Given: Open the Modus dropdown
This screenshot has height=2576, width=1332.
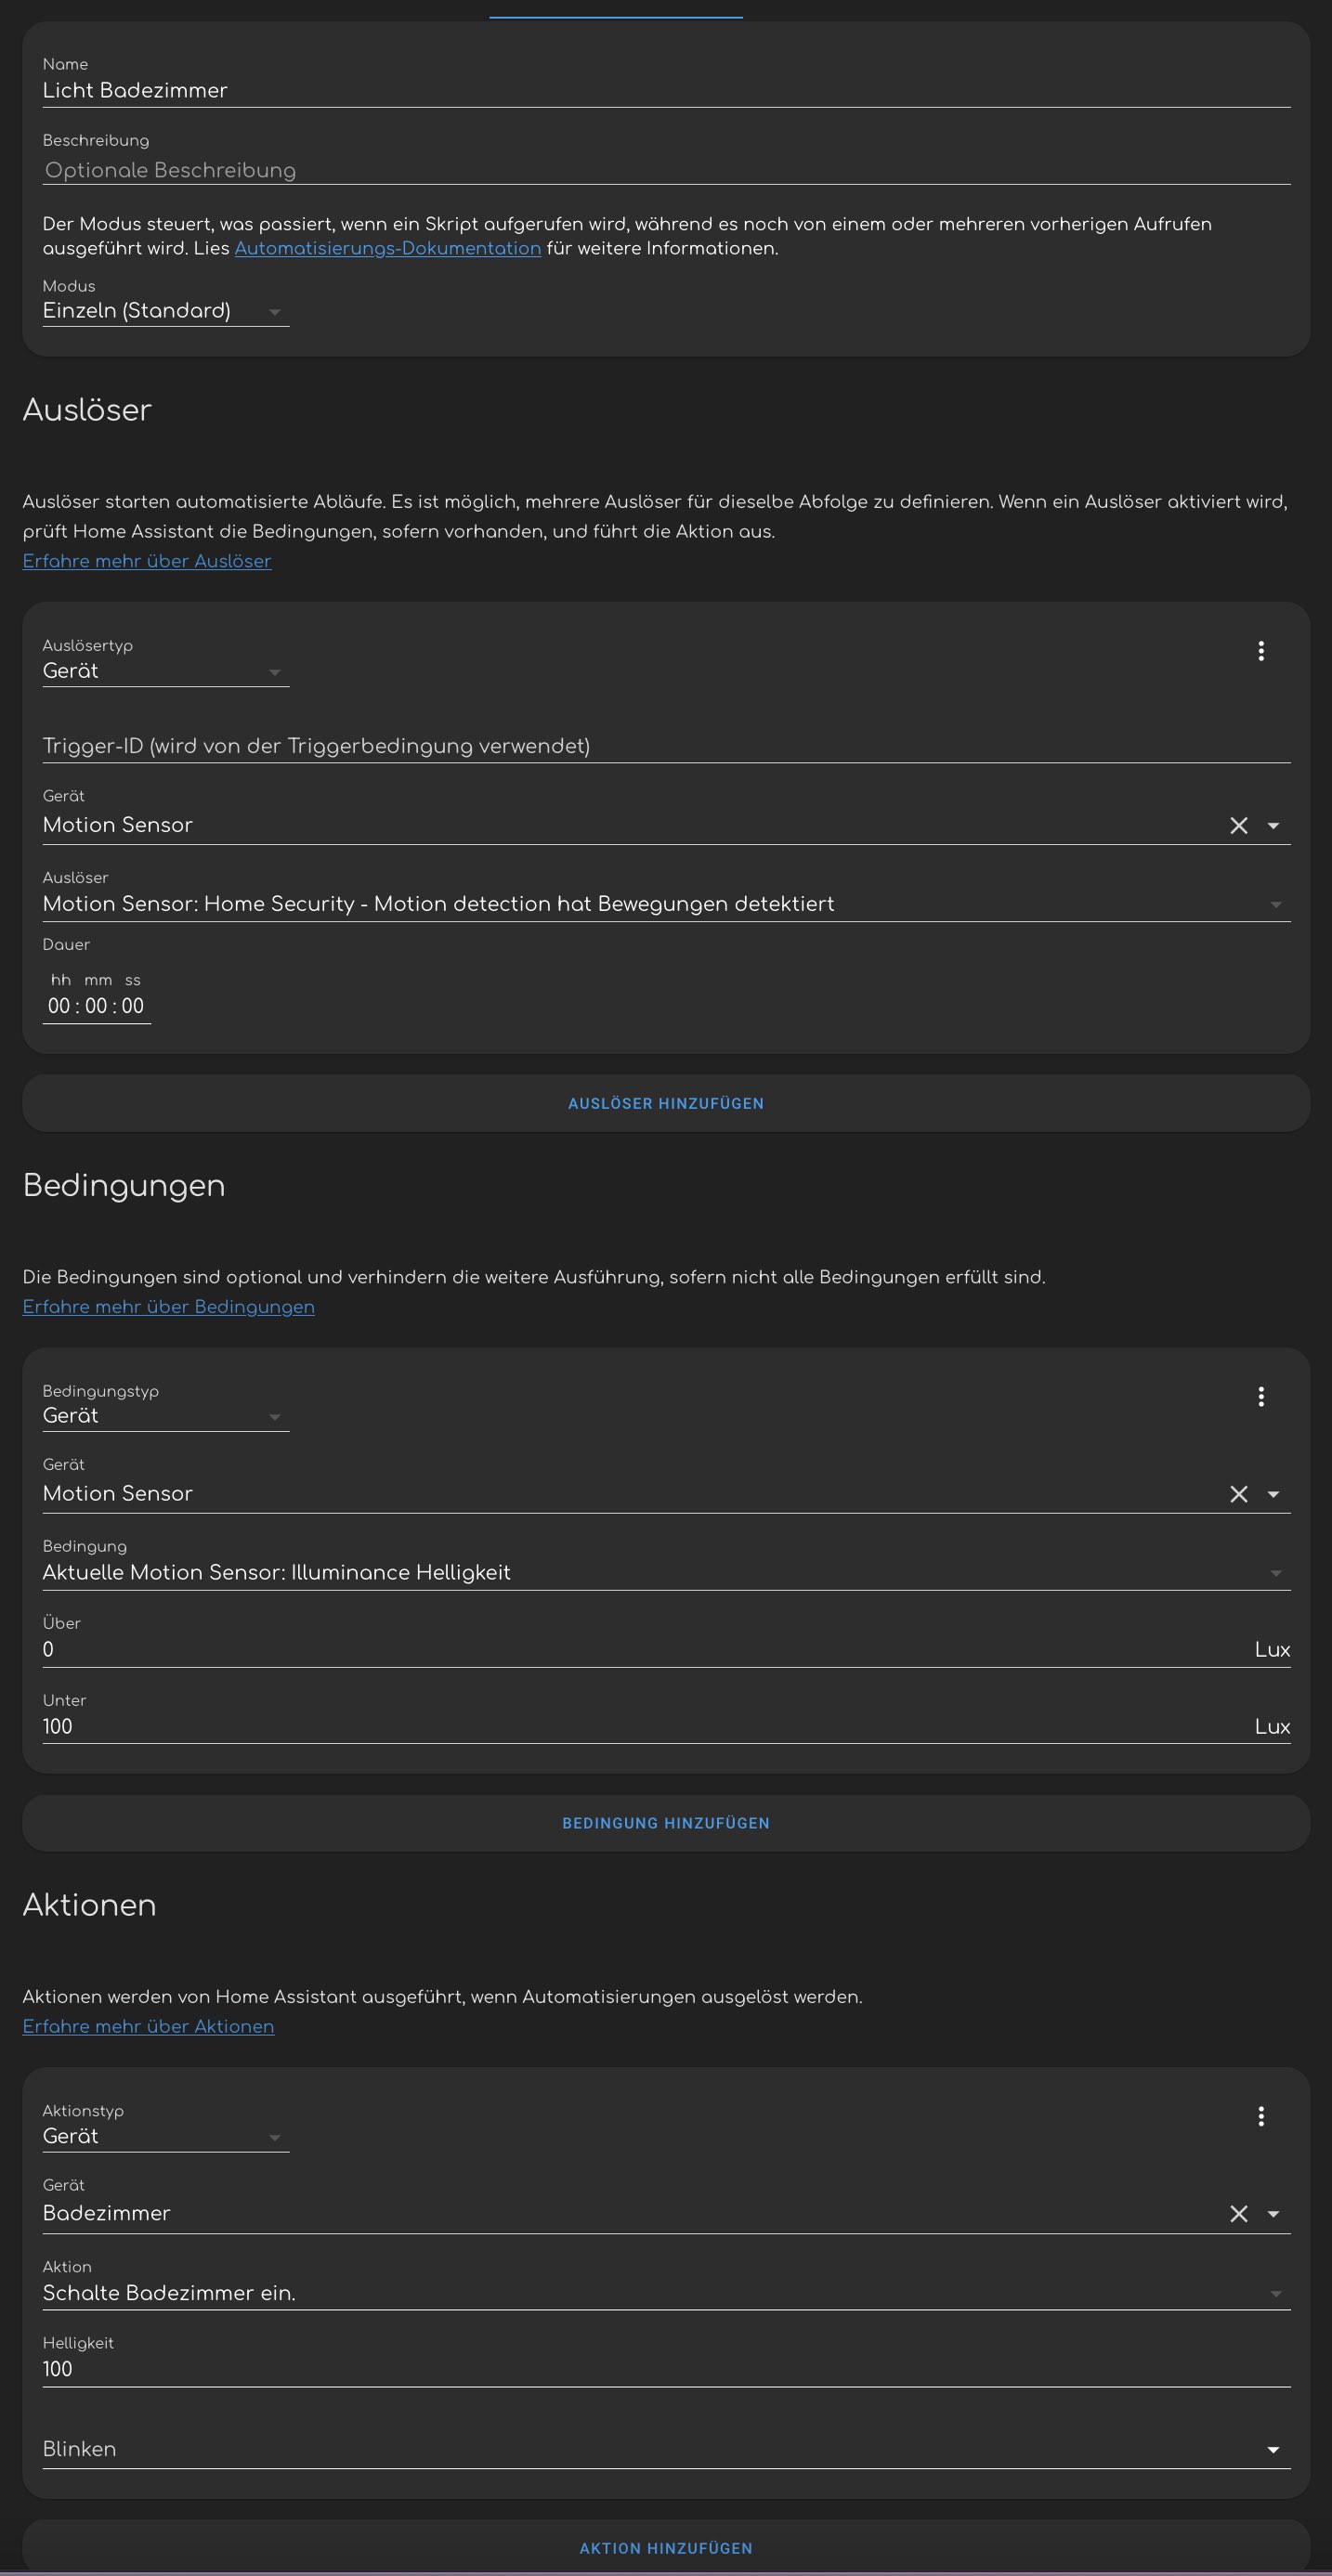Looking at the screenshot, I should click(165, 311).
